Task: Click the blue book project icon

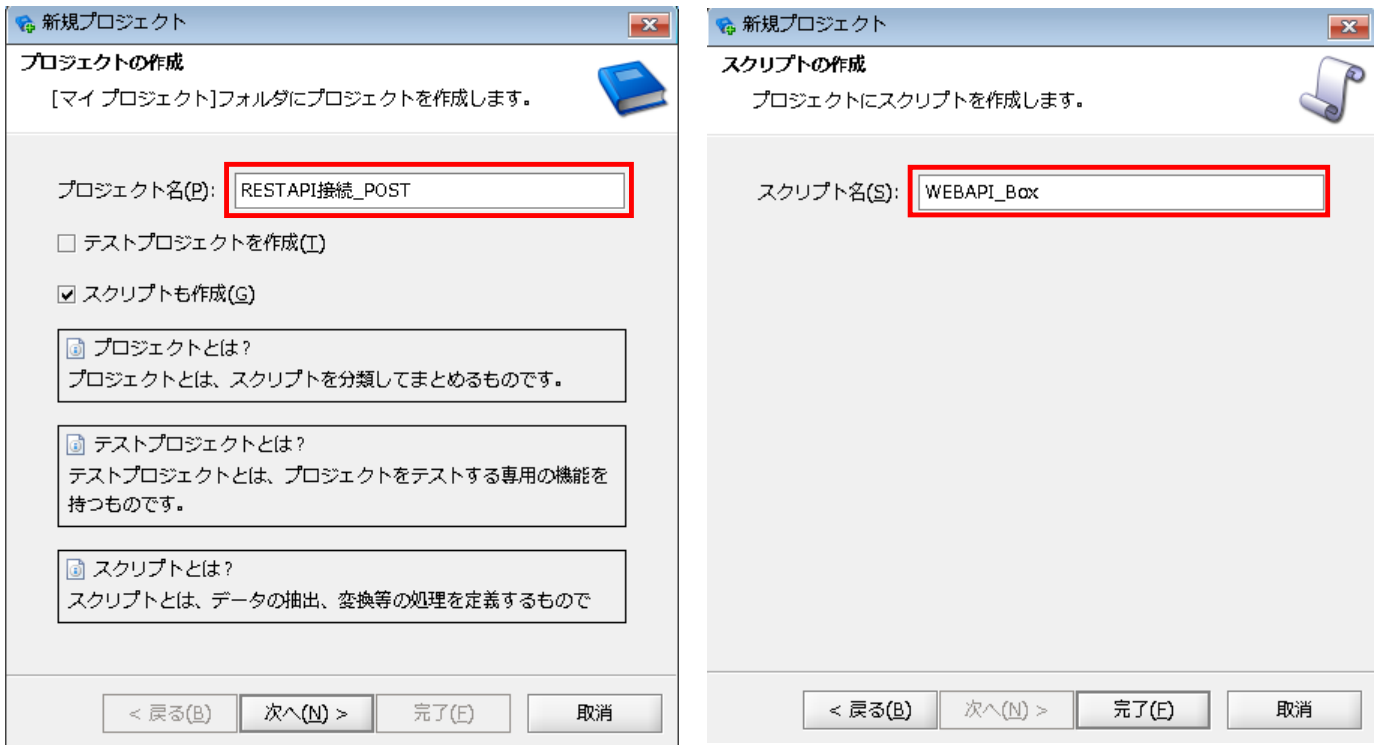Action: [632, 91]
